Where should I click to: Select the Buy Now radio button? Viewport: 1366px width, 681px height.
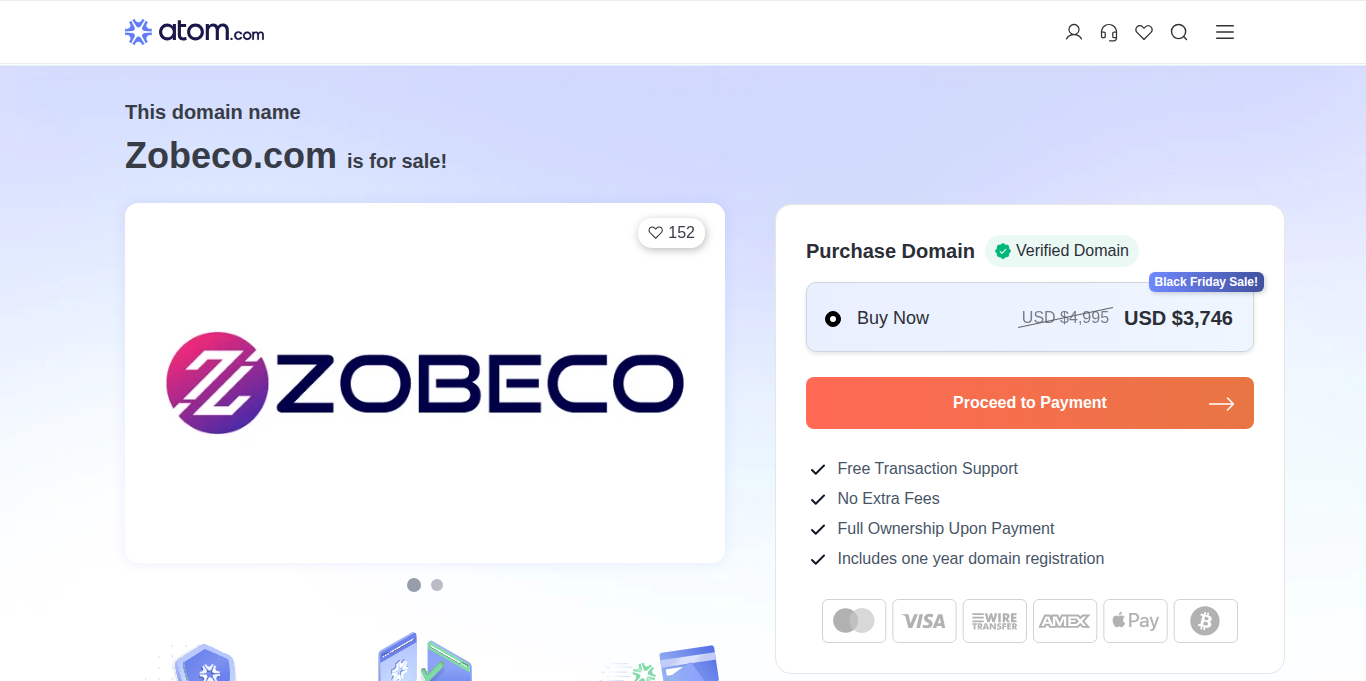pos(833,319)
